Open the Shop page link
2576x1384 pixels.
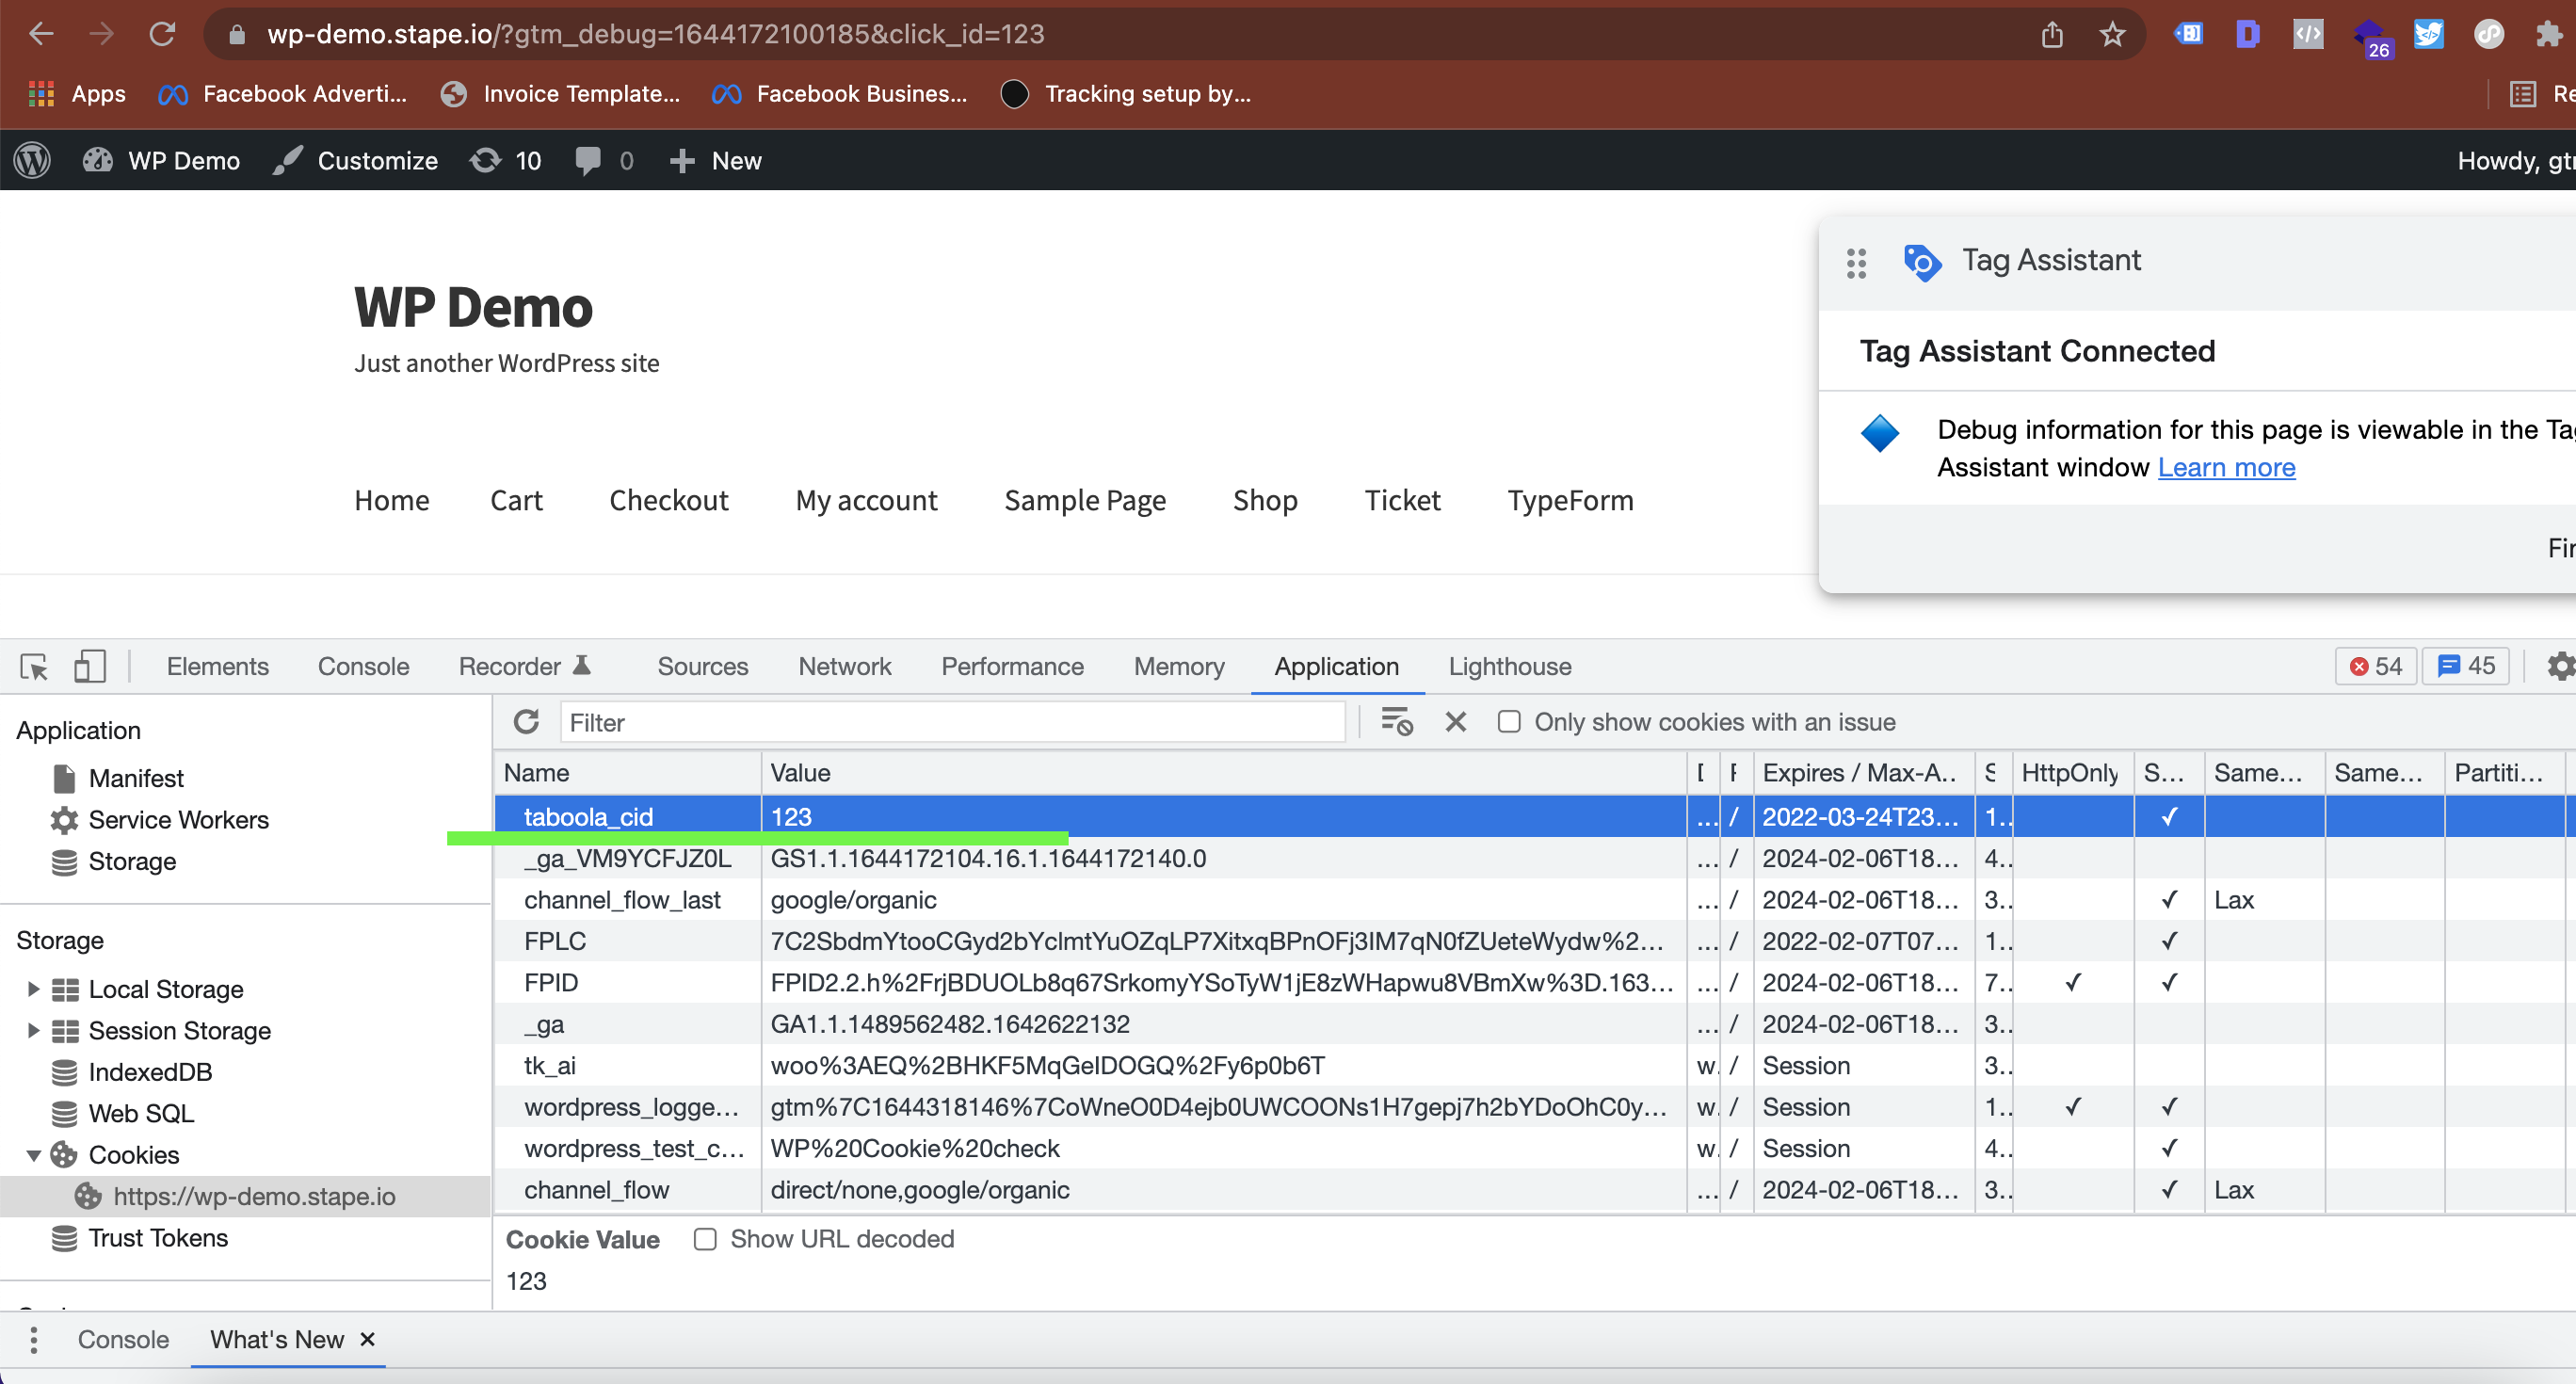1265,500
